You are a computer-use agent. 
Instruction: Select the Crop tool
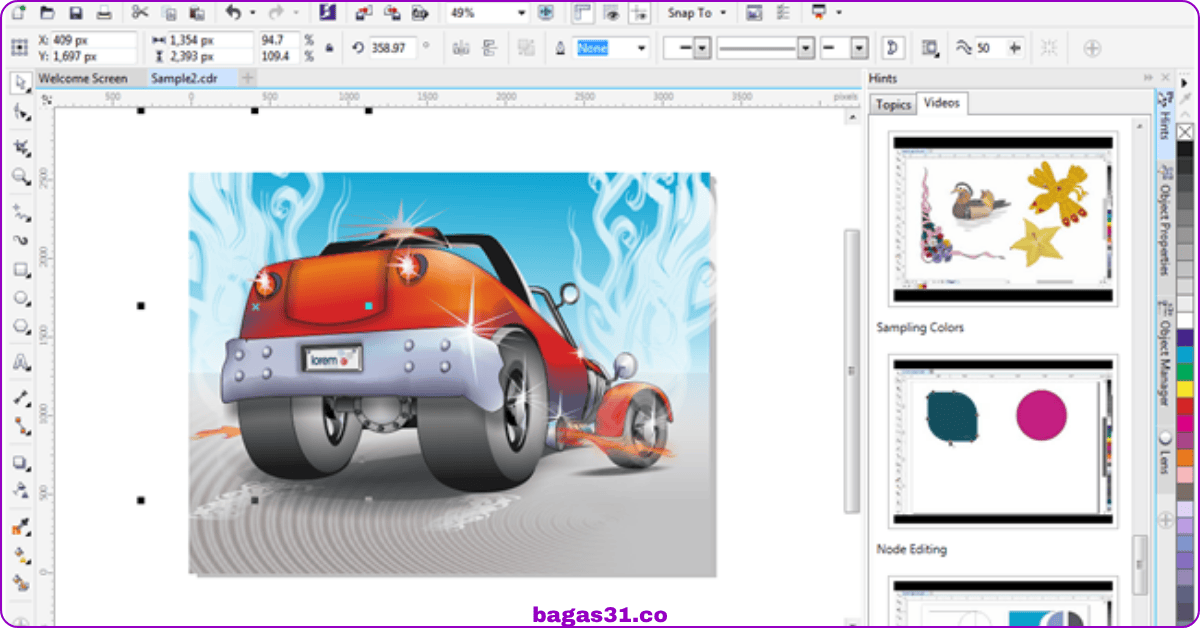click(x=20, y=148)
